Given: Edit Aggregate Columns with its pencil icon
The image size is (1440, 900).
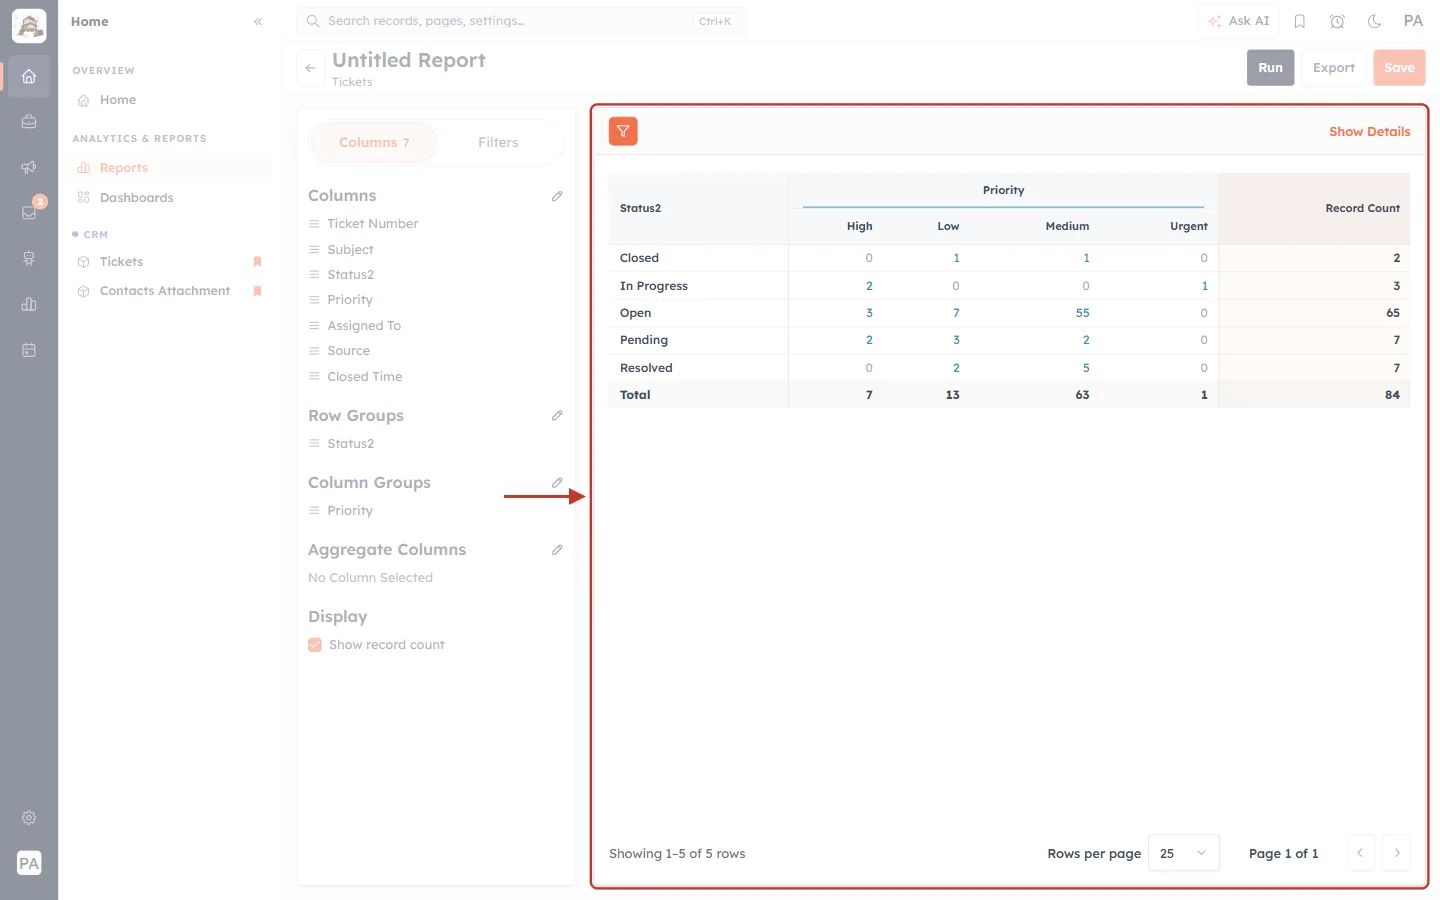Looking at the screenshot, I should [x=557, y=549].
